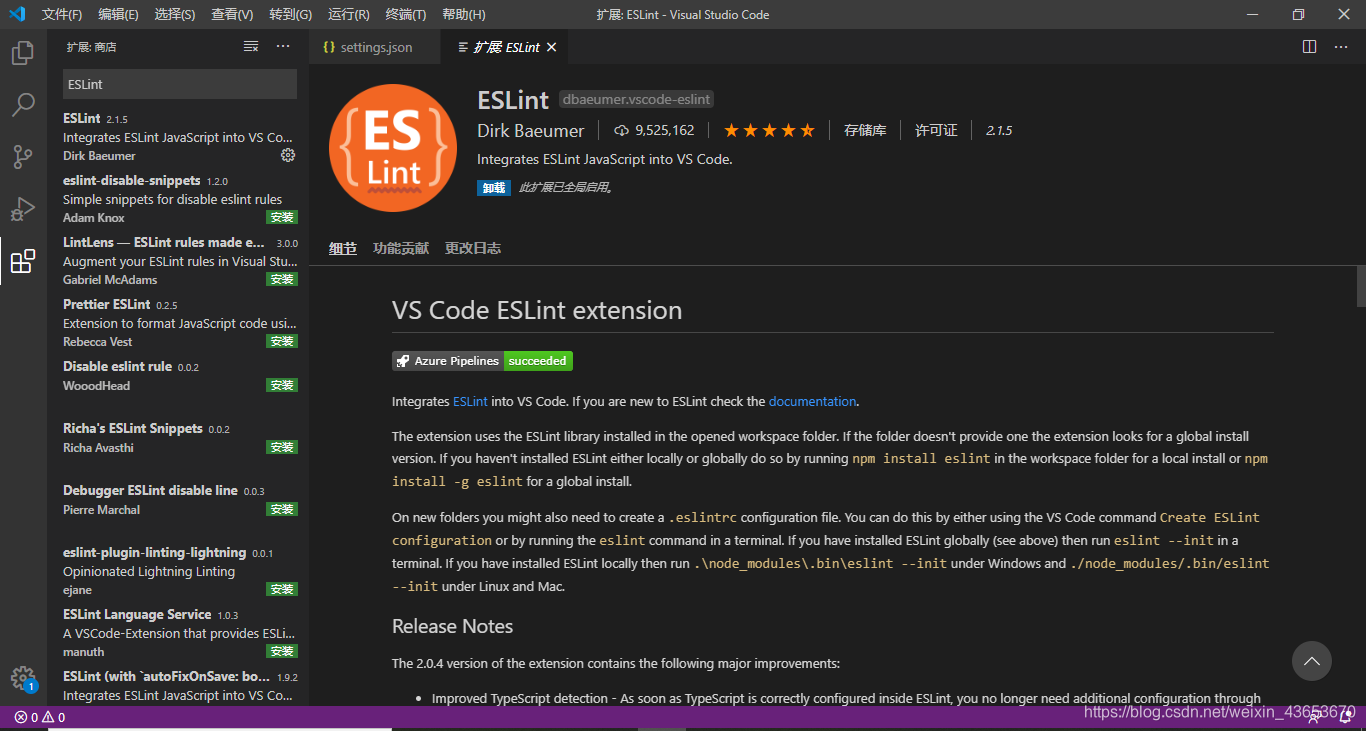Install the LintLens extension
Screen dimensions: 1366x731
pos(282,279)
